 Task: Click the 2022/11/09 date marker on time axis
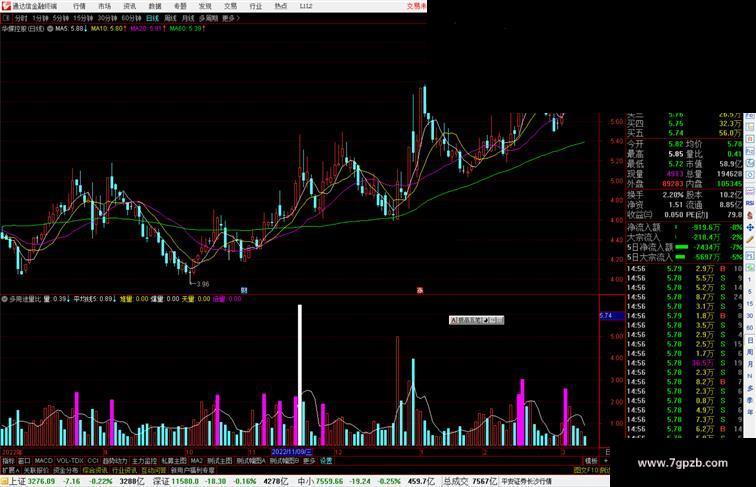coord(292,452)
